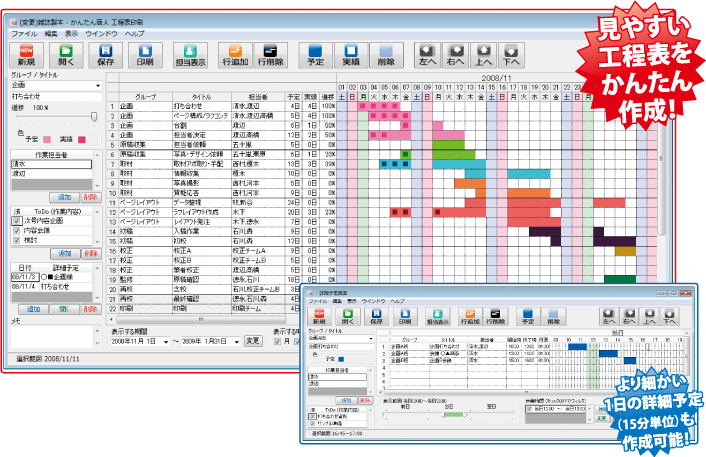Click the 新規 (New) toolbar icon
Viewport: 706px width, 457px height.
coord(29,53)
